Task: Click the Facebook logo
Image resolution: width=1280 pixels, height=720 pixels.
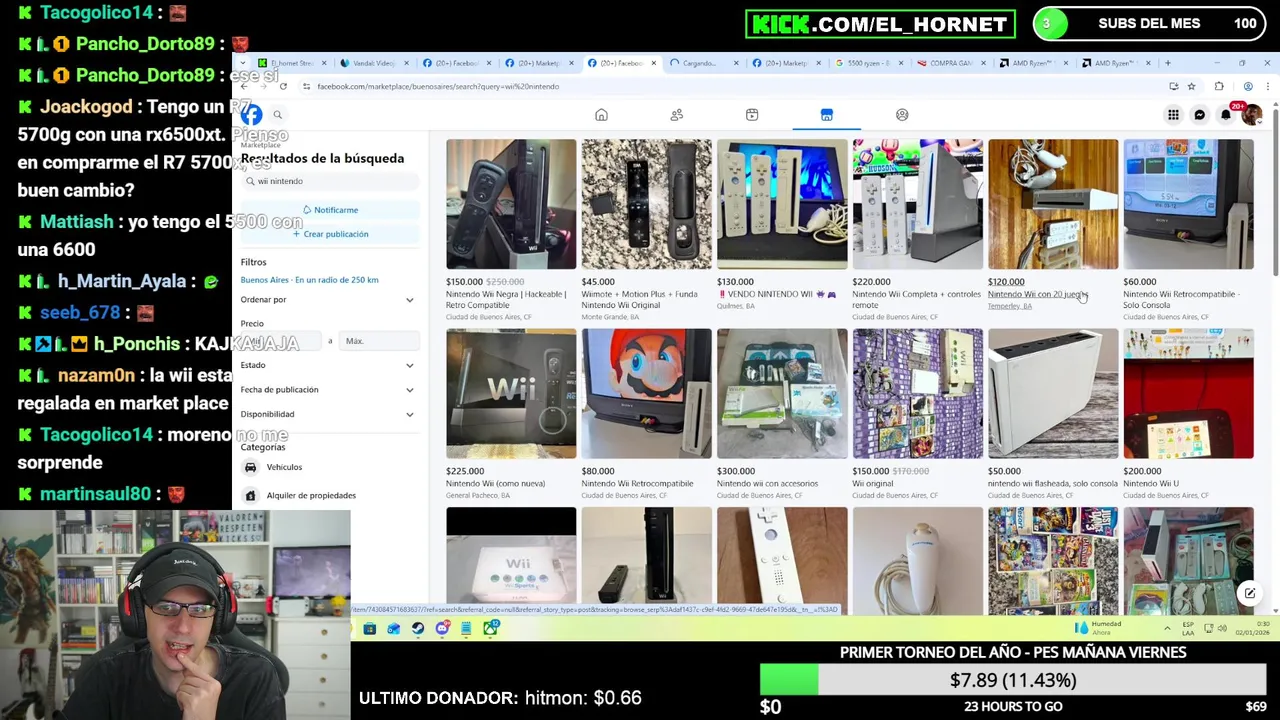Action: pyautogui.click(x=251, y=115)
